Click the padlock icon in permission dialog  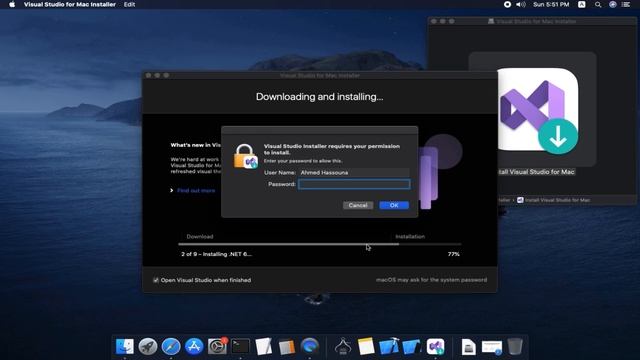pos(245,156)
